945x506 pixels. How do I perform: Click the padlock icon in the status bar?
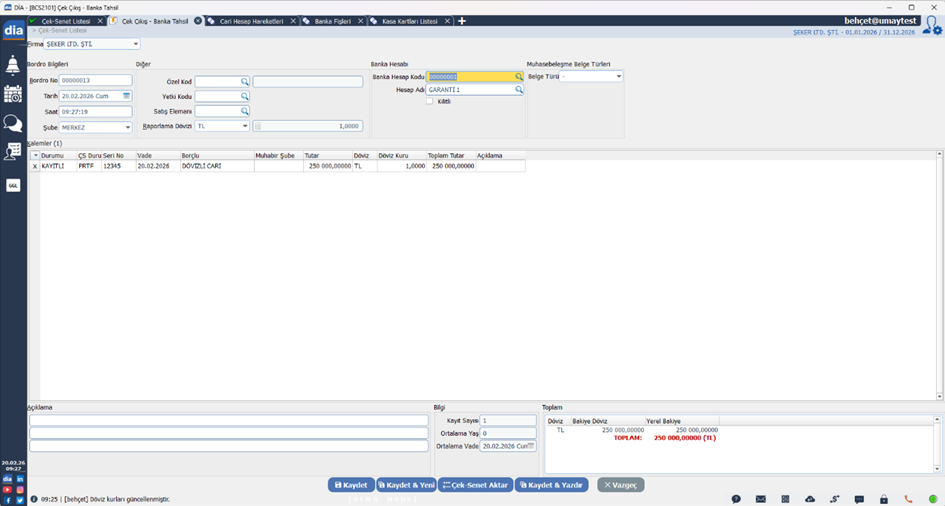883,499
